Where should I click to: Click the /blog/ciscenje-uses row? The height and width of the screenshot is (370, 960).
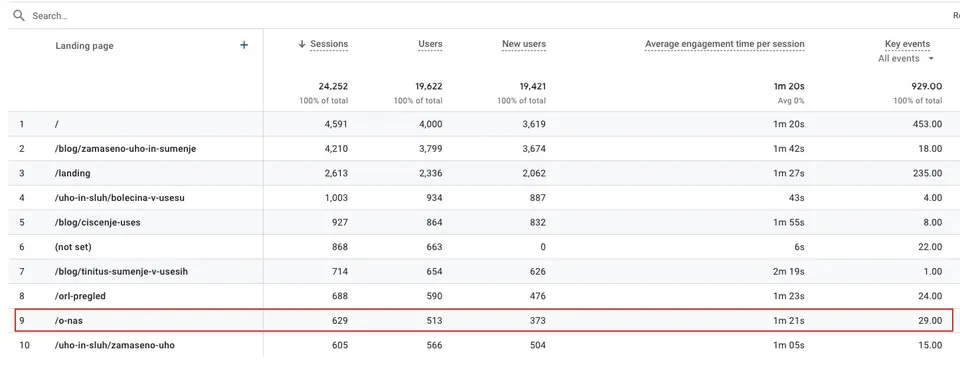[484, 222]
